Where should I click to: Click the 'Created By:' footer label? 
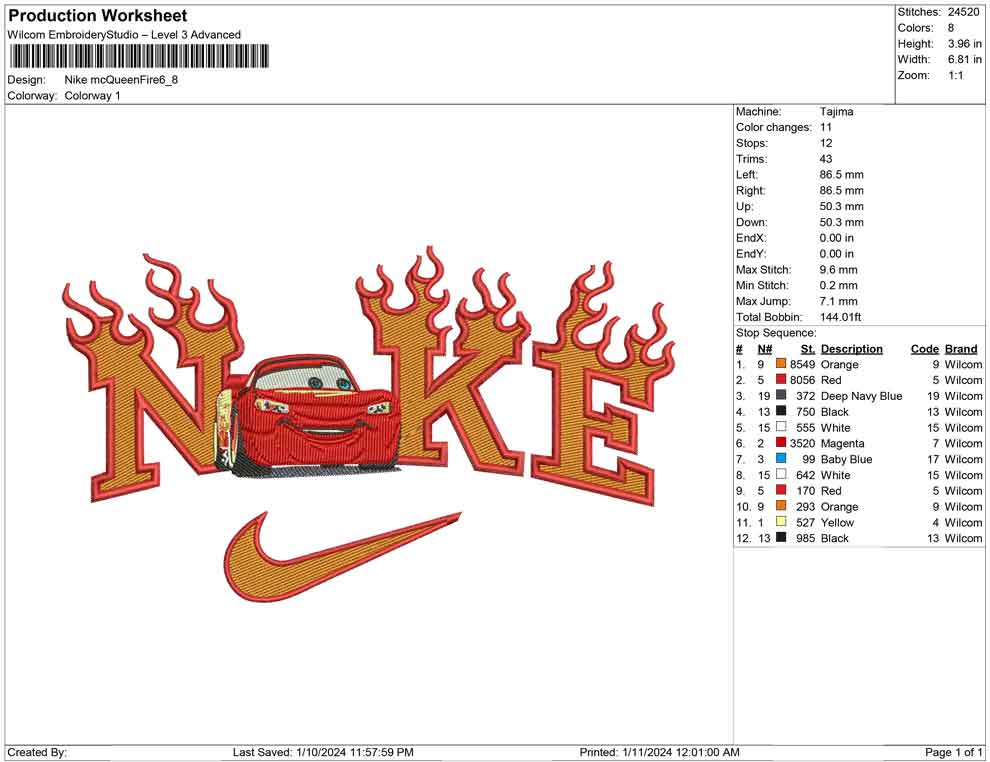click(37, 752)
